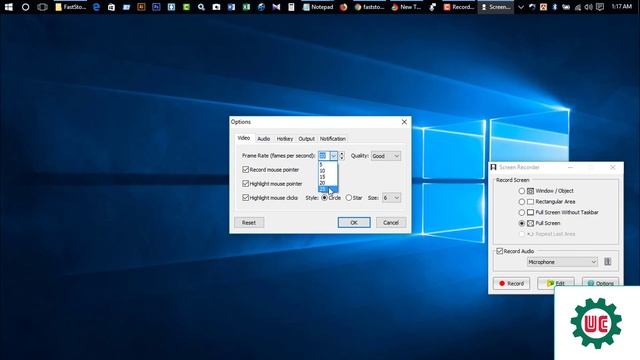Switch to the Hotkey tab
This screenshot has height=360, width=640.
(284, 139)
